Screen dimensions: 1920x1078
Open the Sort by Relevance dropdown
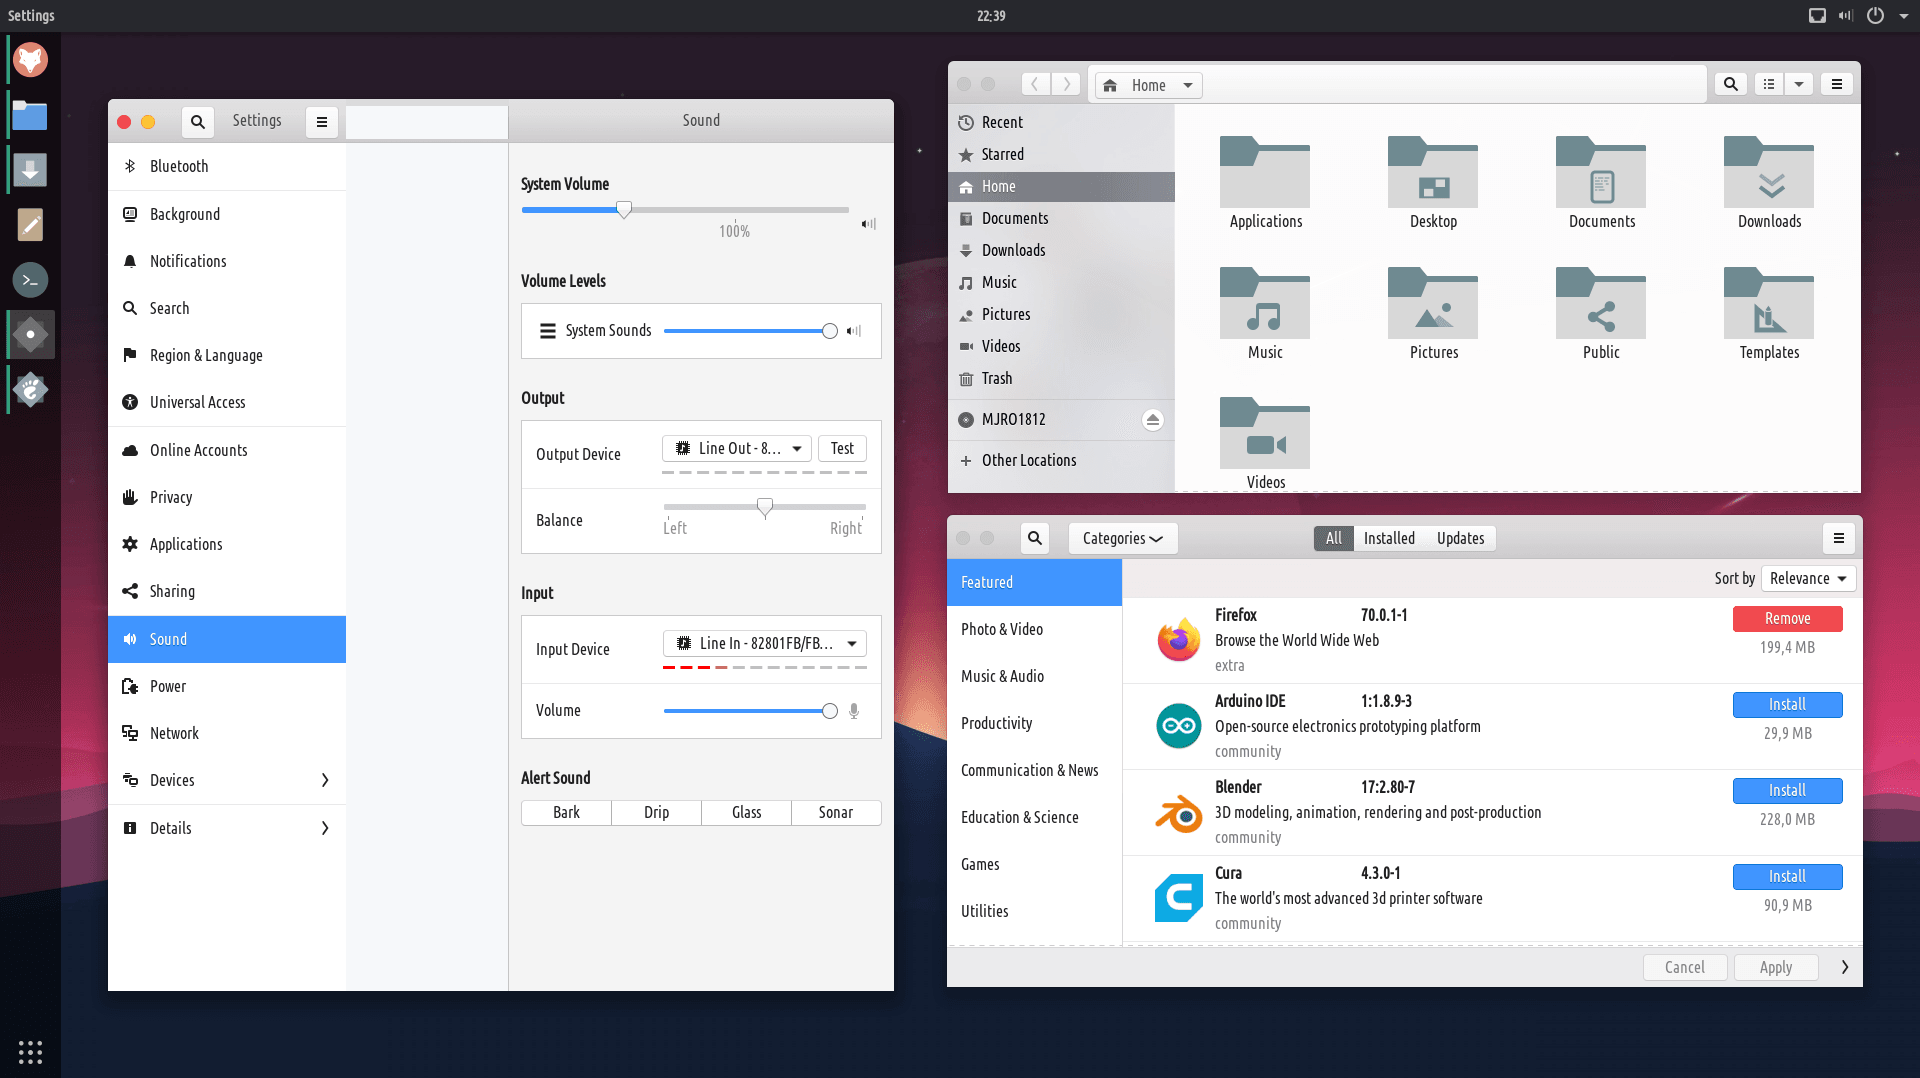1808,578
